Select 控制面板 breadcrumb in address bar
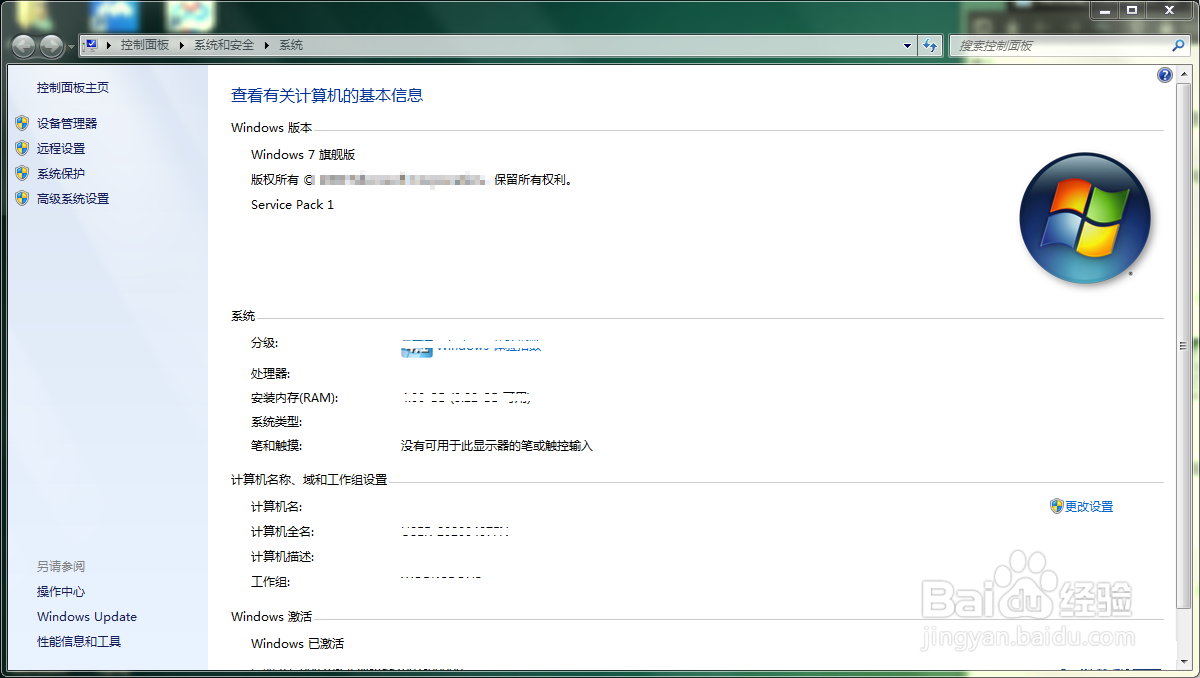Image resolution: width=1200 pixels, height=678 pixels. click(x=145, y=45)
